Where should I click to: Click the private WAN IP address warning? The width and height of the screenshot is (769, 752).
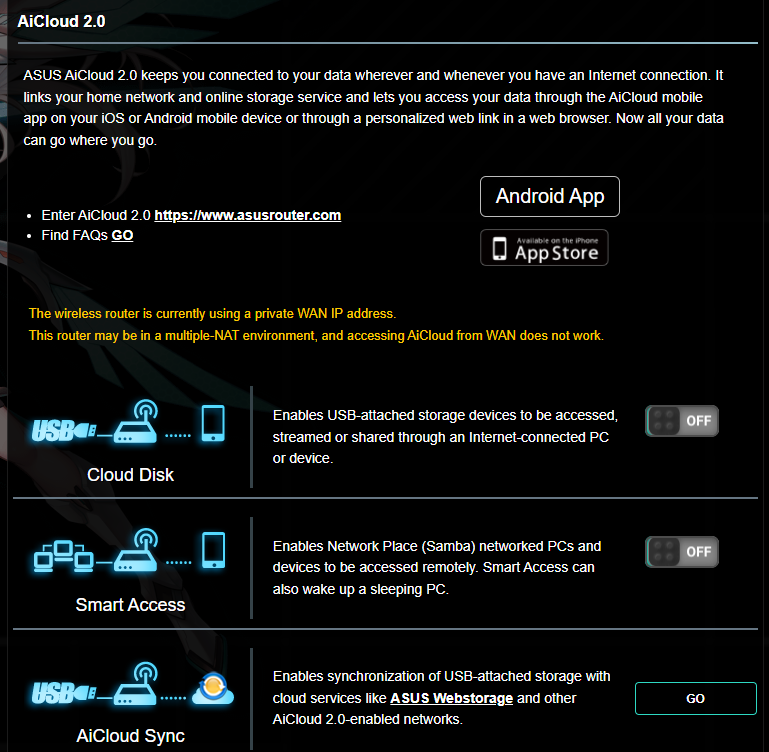212,313
